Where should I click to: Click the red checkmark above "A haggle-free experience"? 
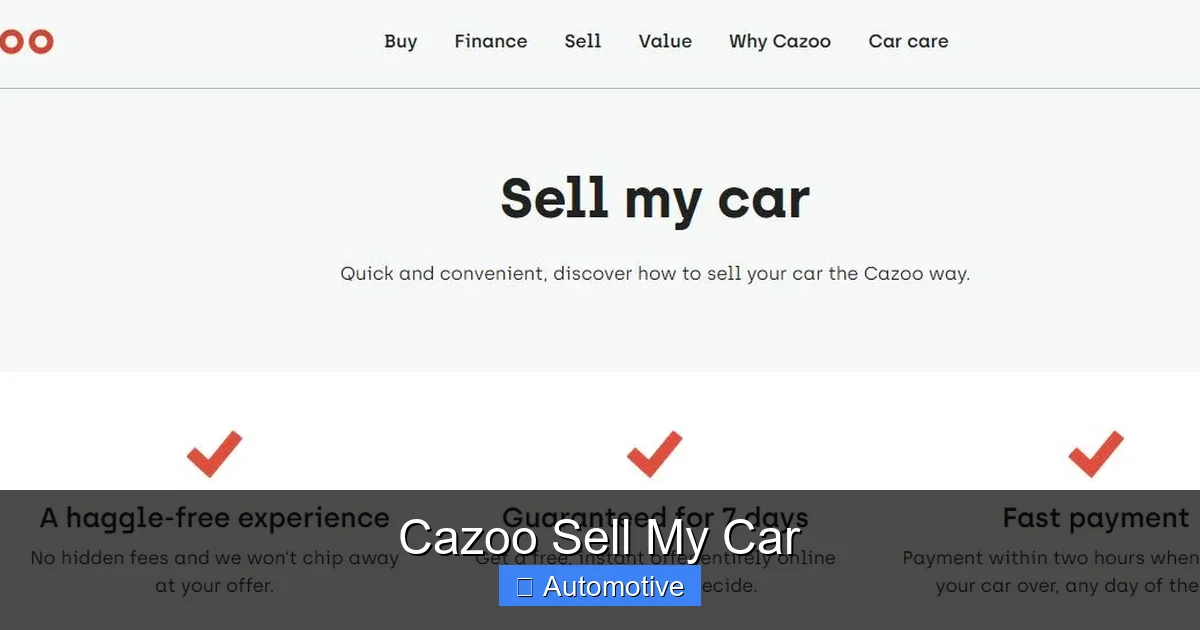pos(212,455)
